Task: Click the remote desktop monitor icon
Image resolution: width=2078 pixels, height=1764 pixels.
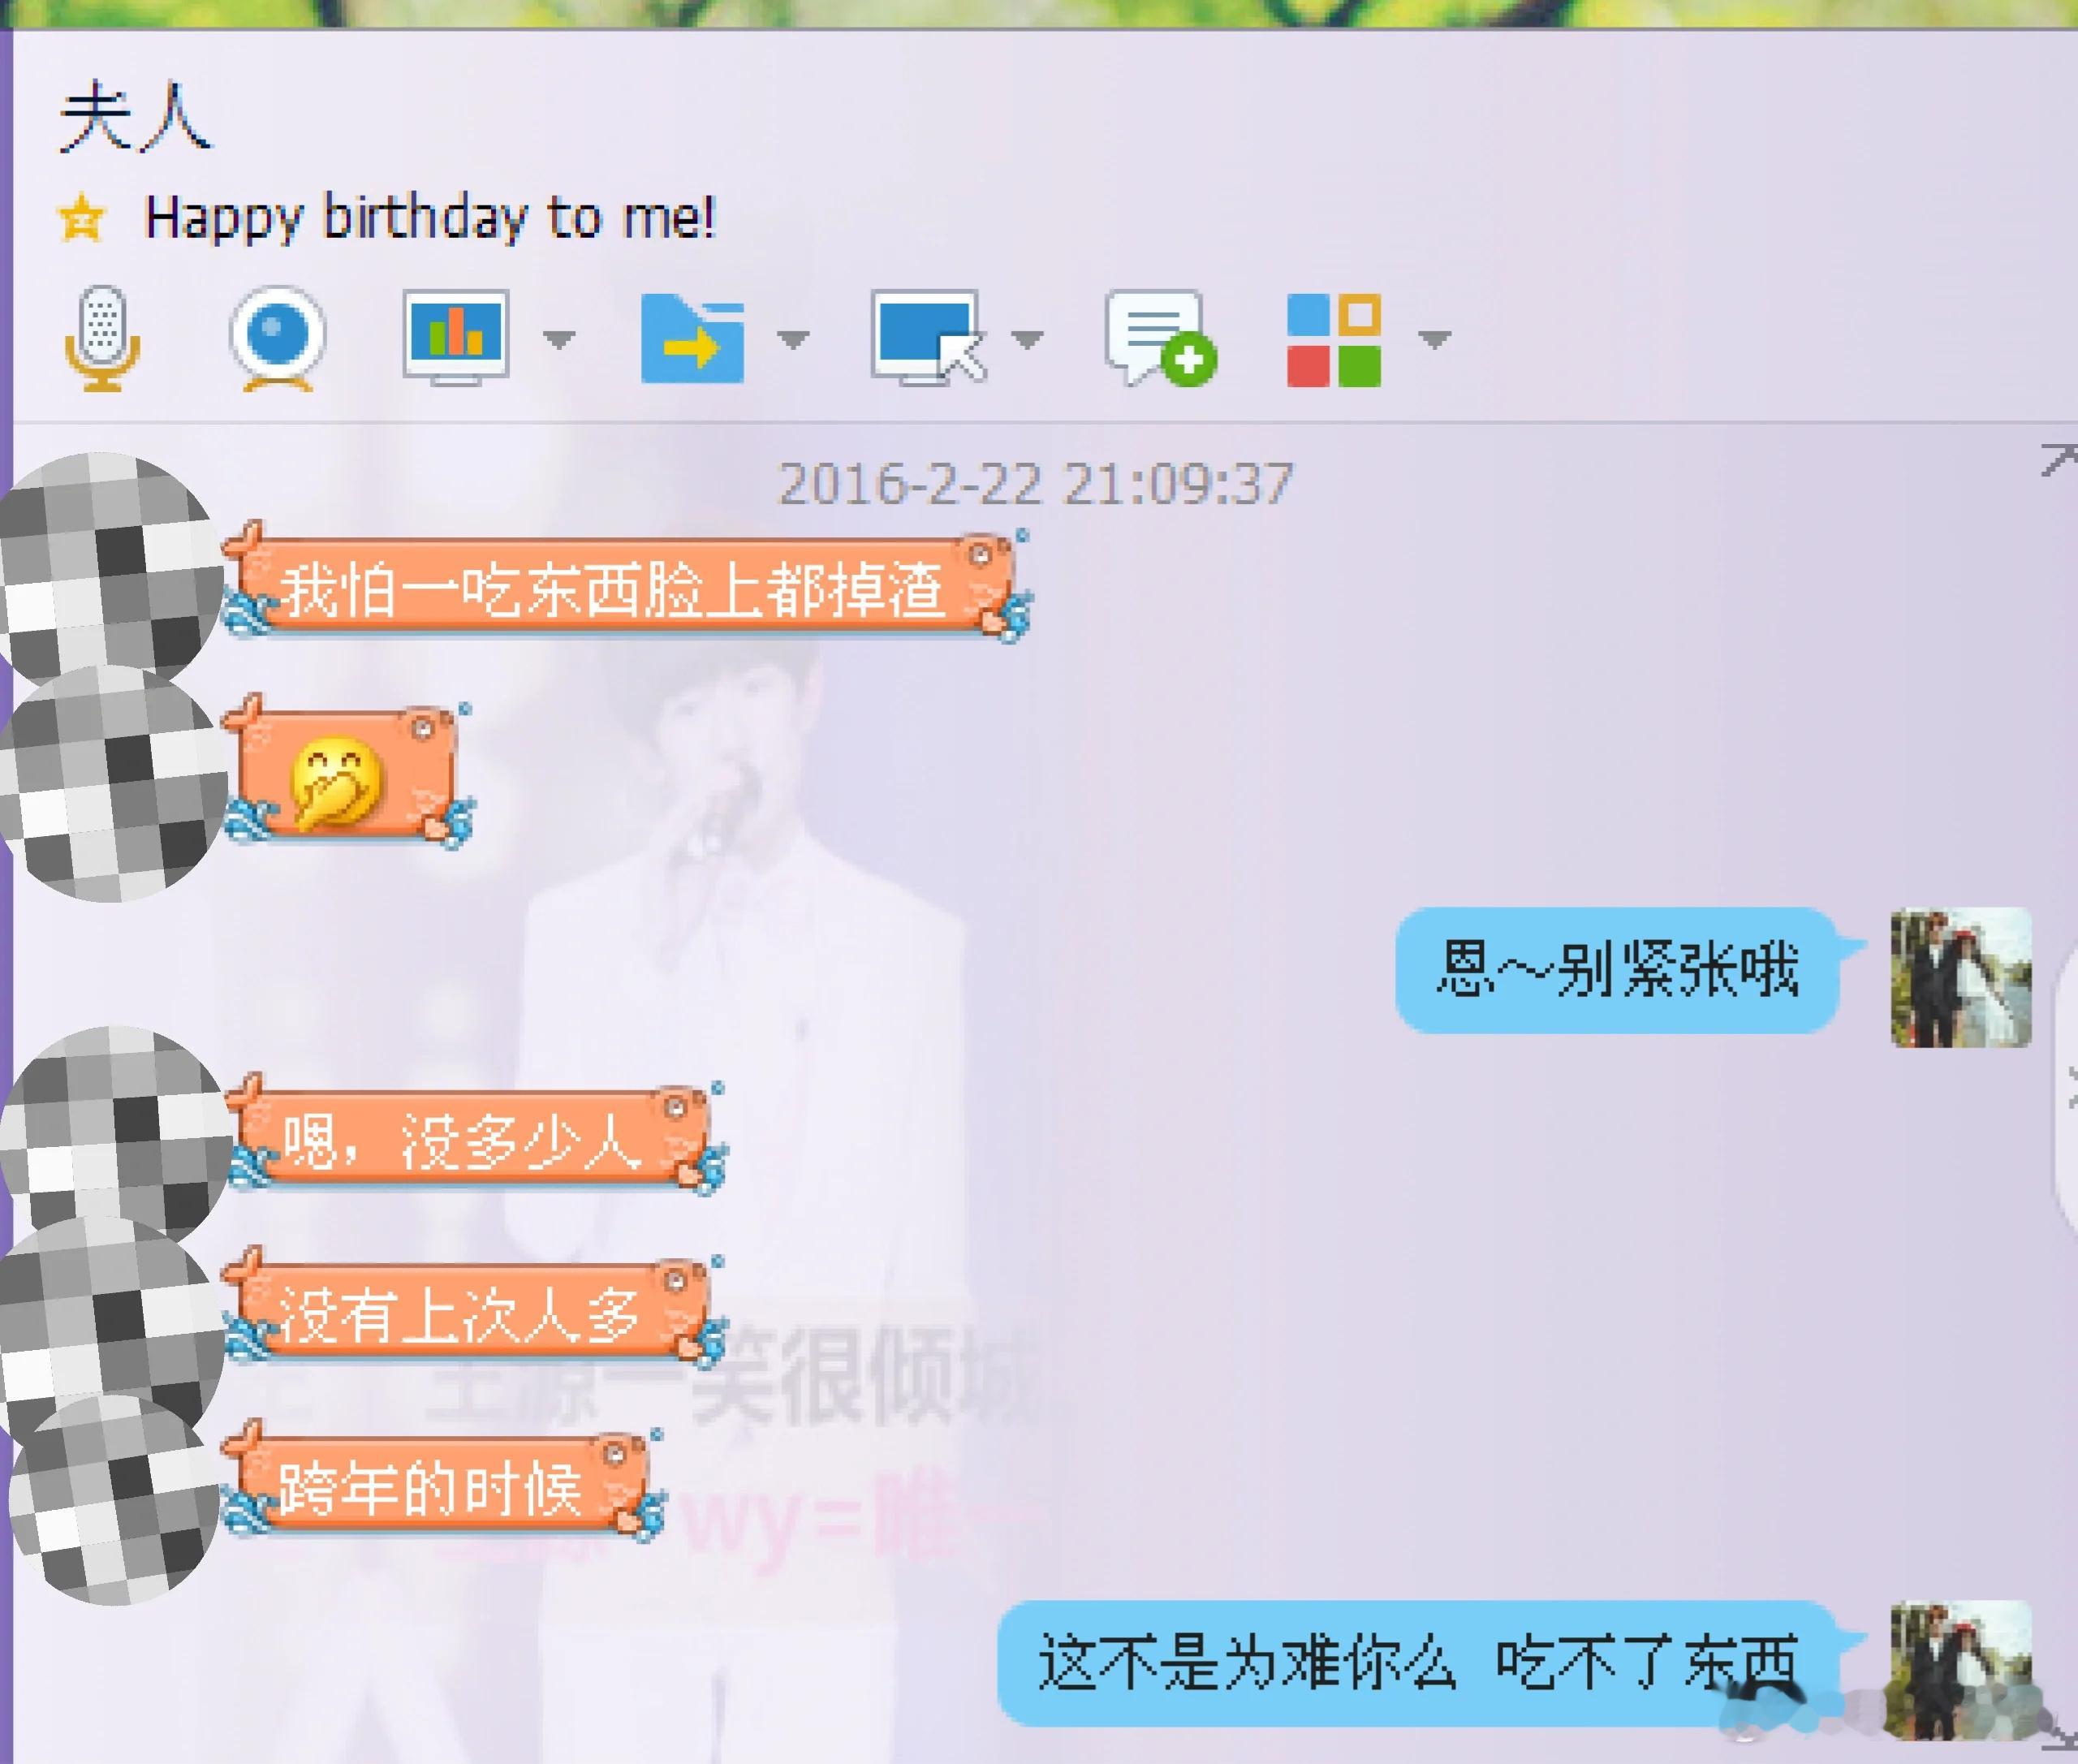Action: tap(927, 338)
